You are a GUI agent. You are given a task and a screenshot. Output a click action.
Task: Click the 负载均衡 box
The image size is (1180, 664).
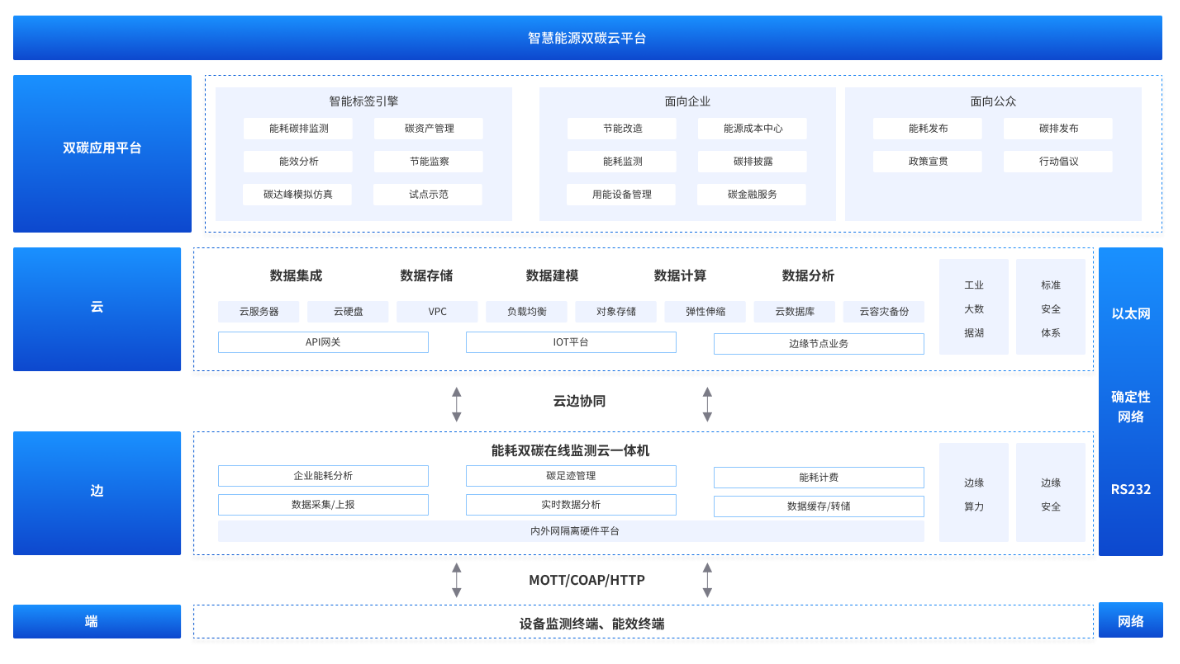click(x=527, y=312)
